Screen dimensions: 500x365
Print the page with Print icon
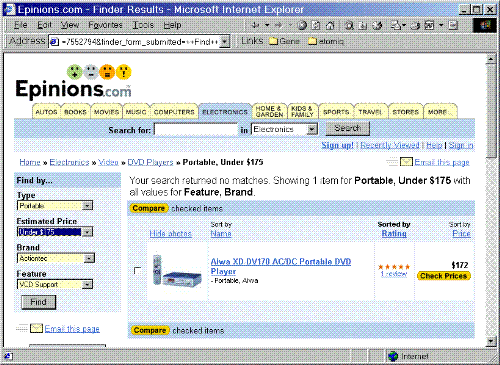click(415, 25)
